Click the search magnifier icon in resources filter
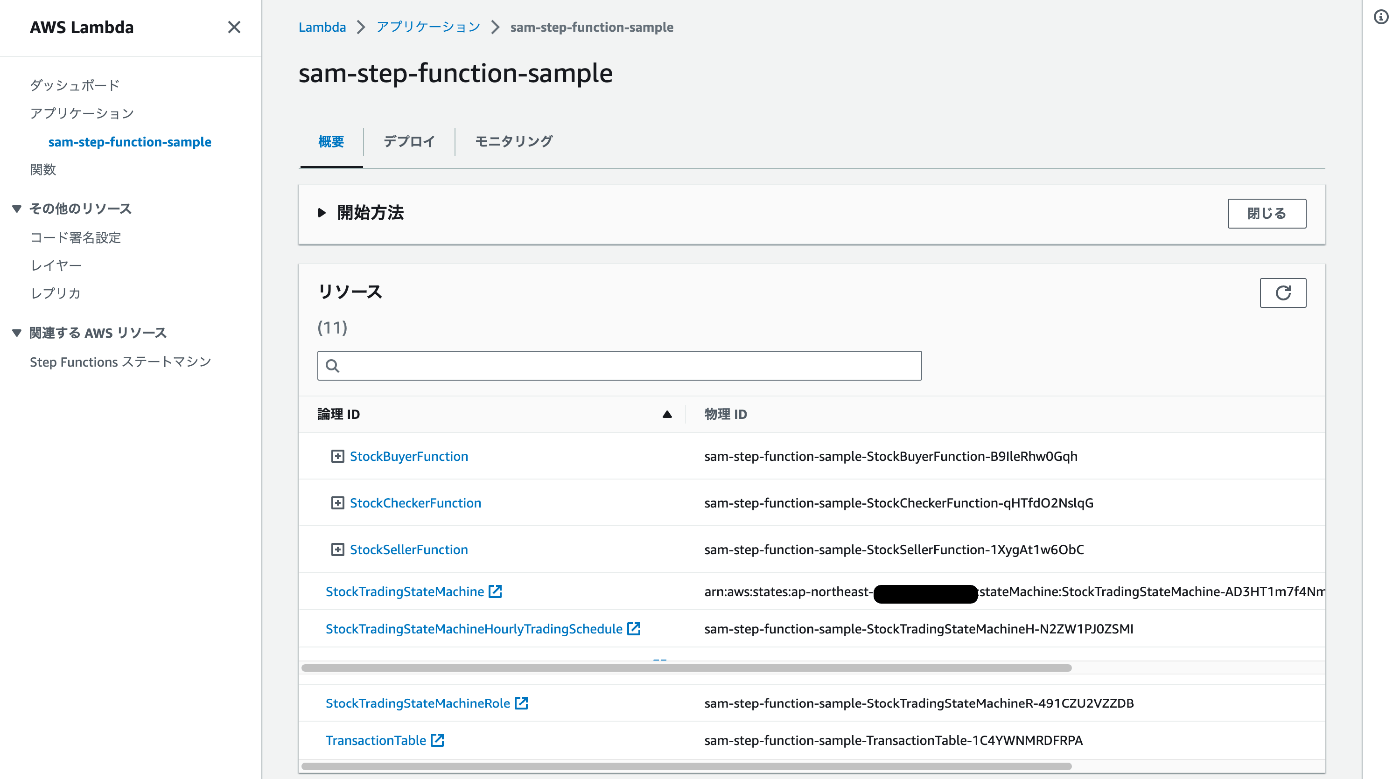Screen dimensions: 1400x779 point(333,366)
